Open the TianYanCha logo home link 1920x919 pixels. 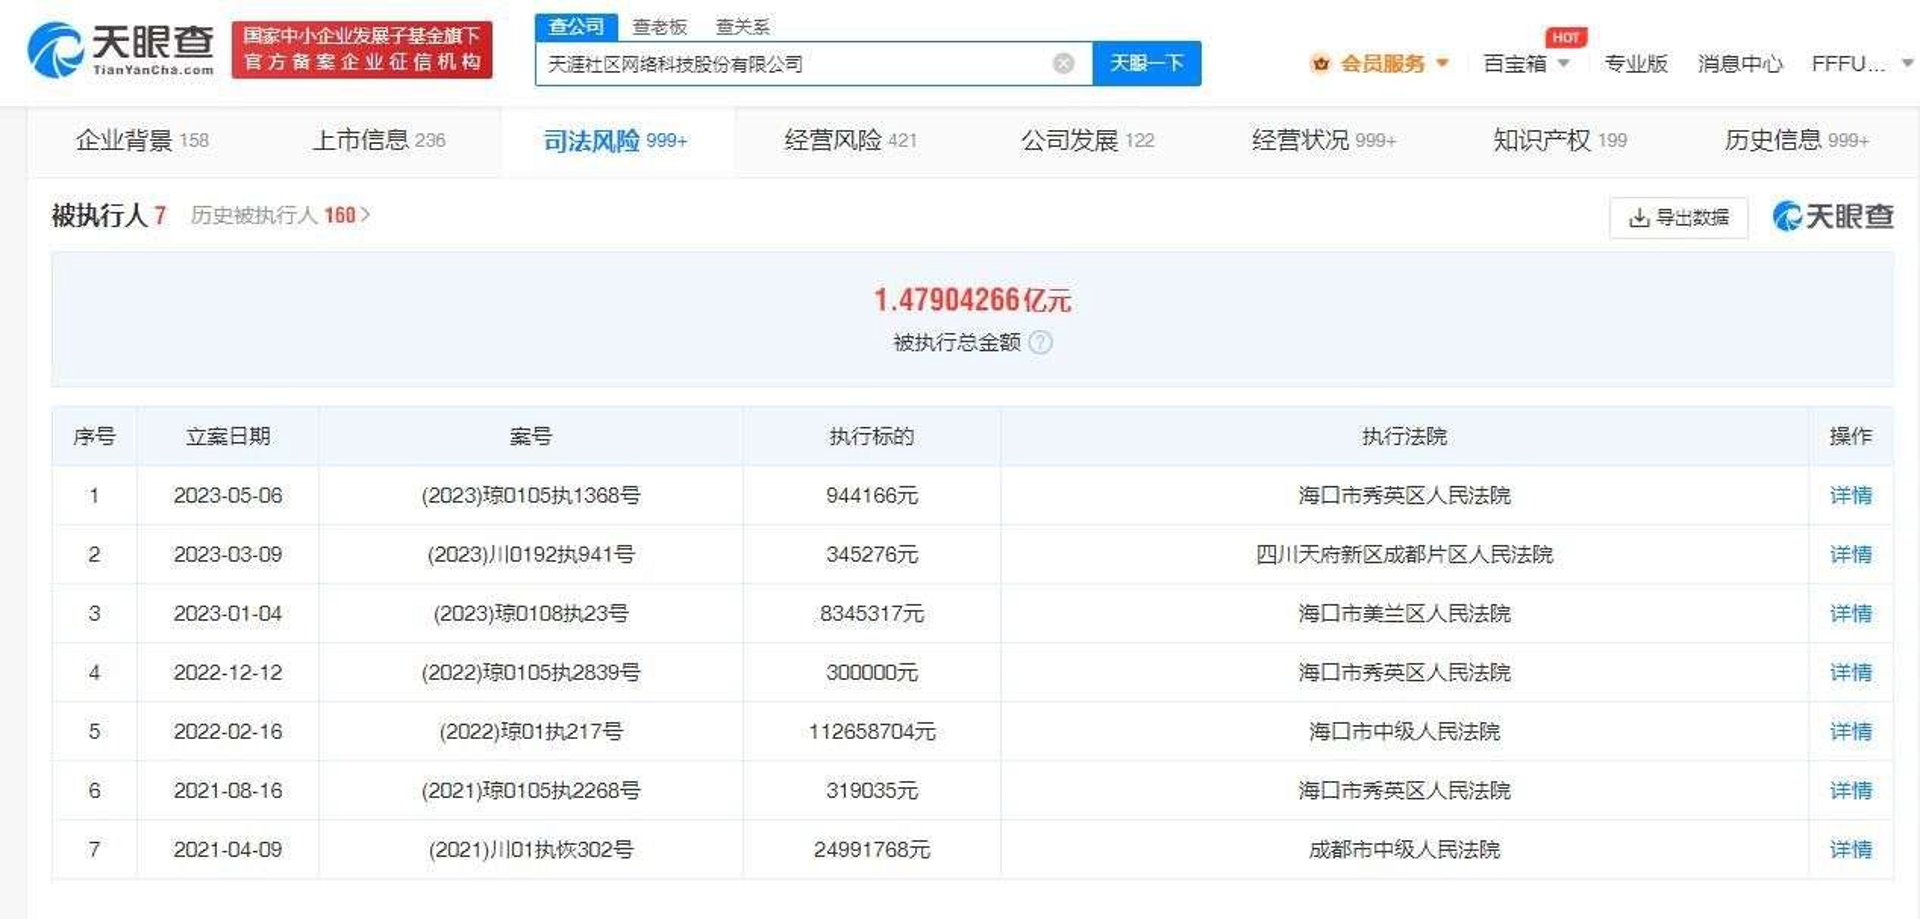coord(120,50)
